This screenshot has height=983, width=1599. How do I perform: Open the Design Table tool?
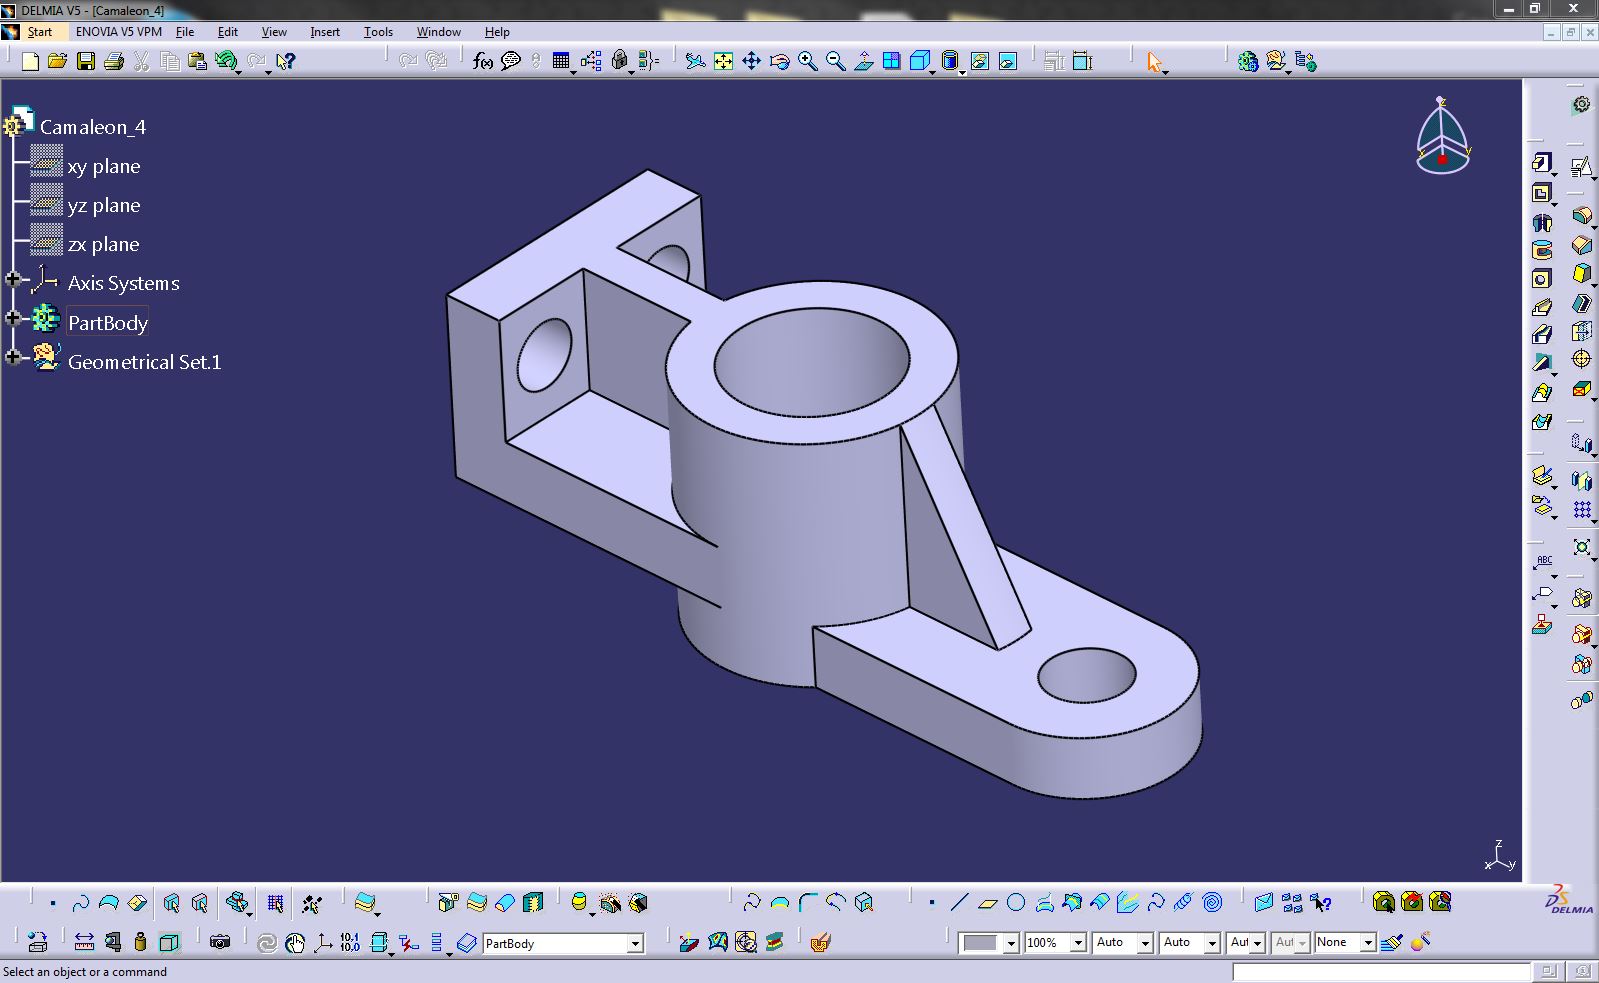pos(561,62)
